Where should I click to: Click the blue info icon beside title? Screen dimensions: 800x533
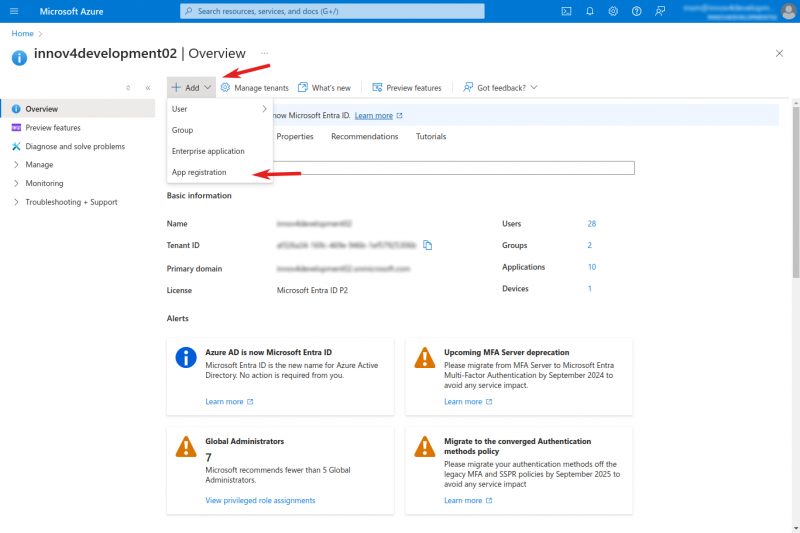(x=19, y=58)
